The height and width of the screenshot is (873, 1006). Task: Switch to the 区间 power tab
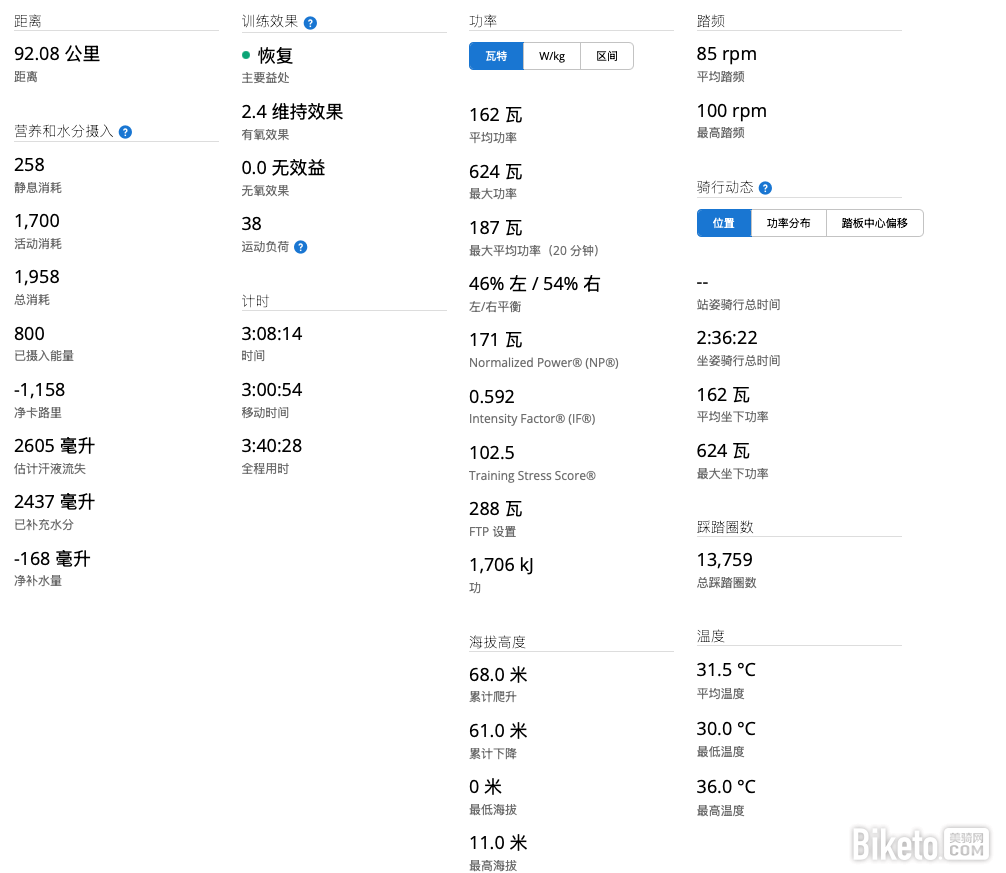607,56
